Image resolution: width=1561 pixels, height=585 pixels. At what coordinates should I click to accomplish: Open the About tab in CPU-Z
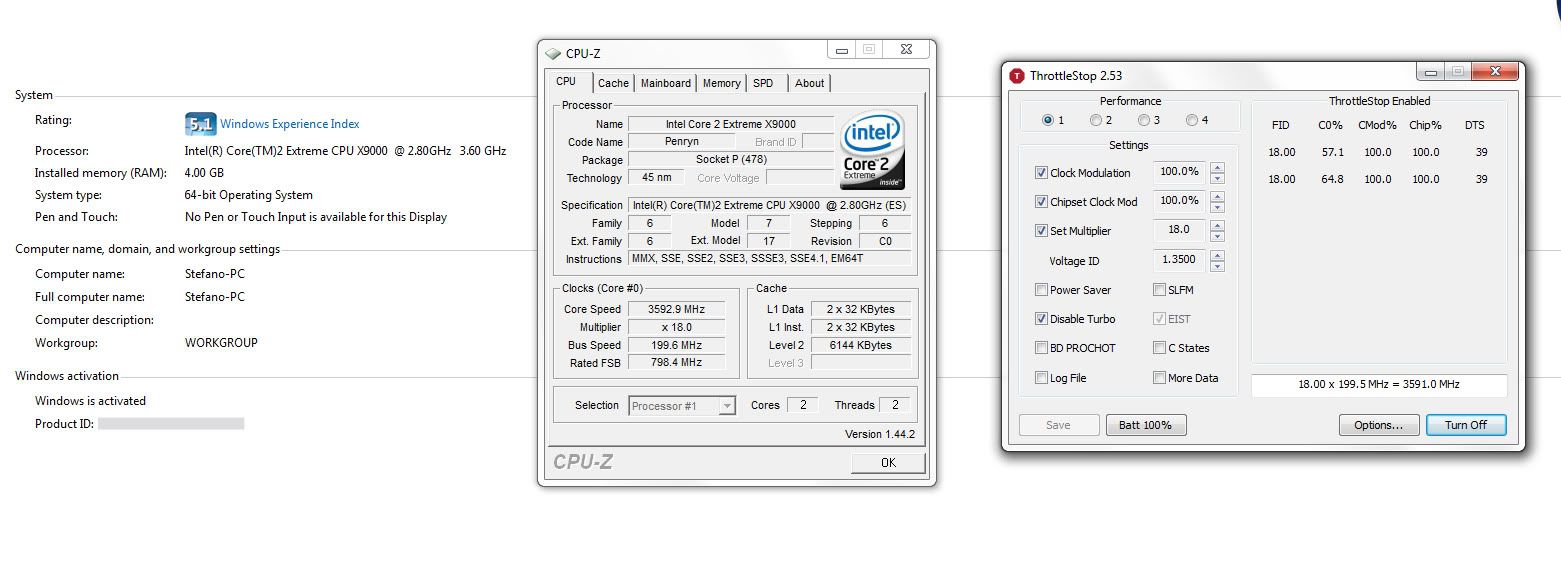810,83
